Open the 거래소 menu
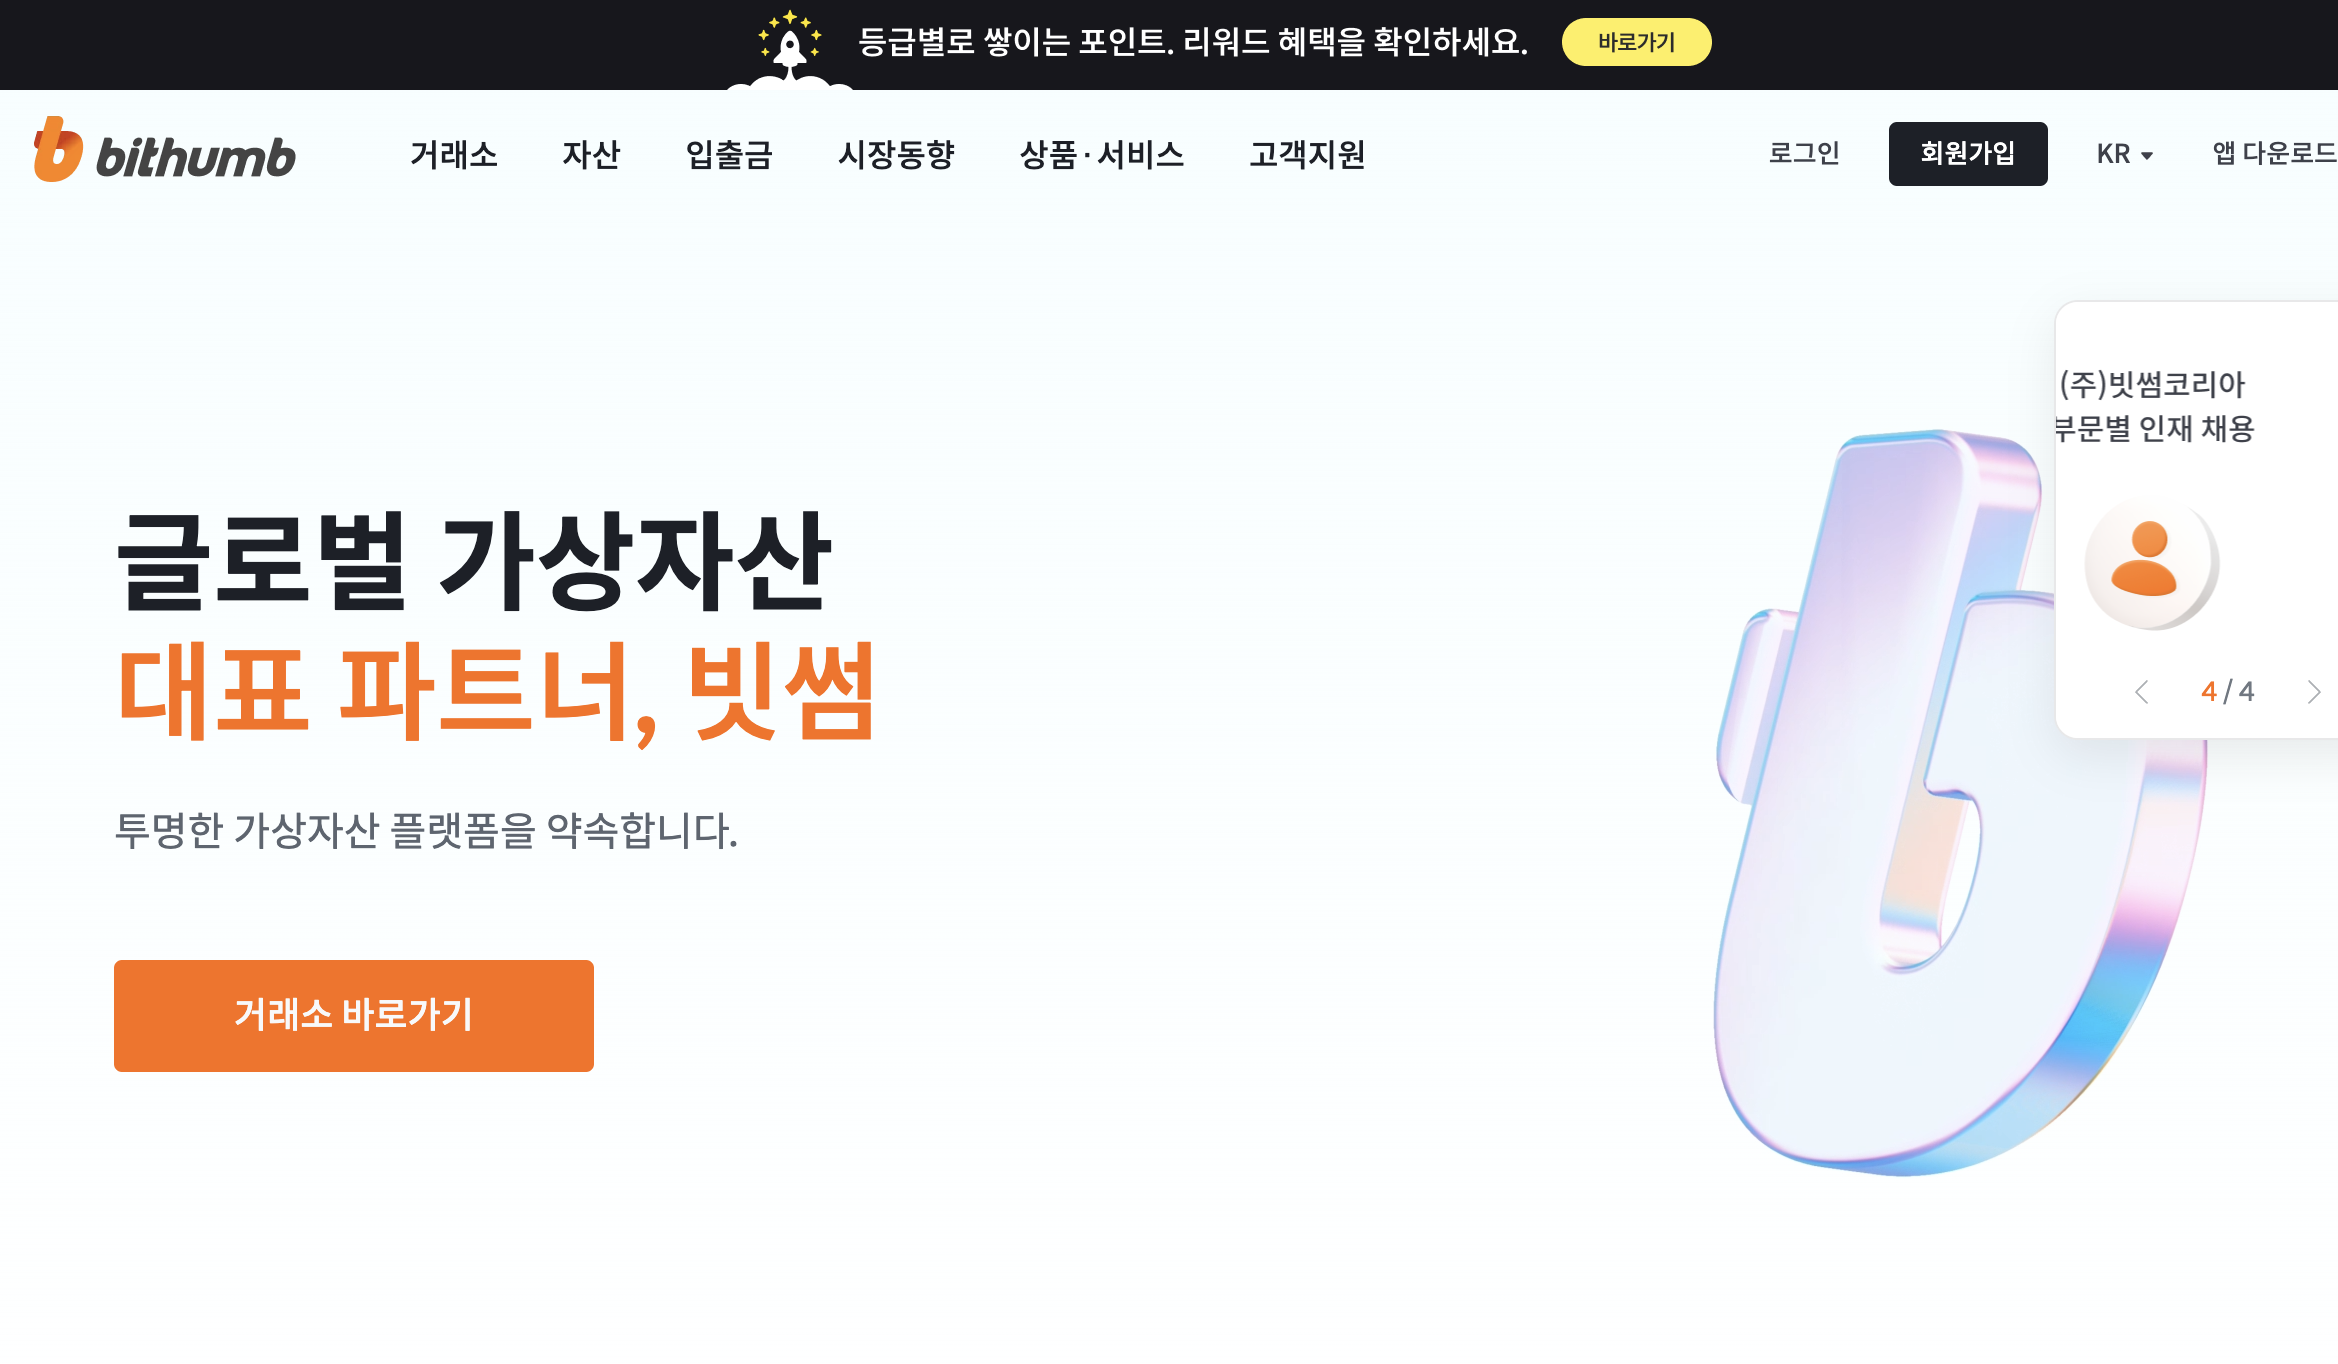Screen dimensions: 2338x1364 point(454,154)
